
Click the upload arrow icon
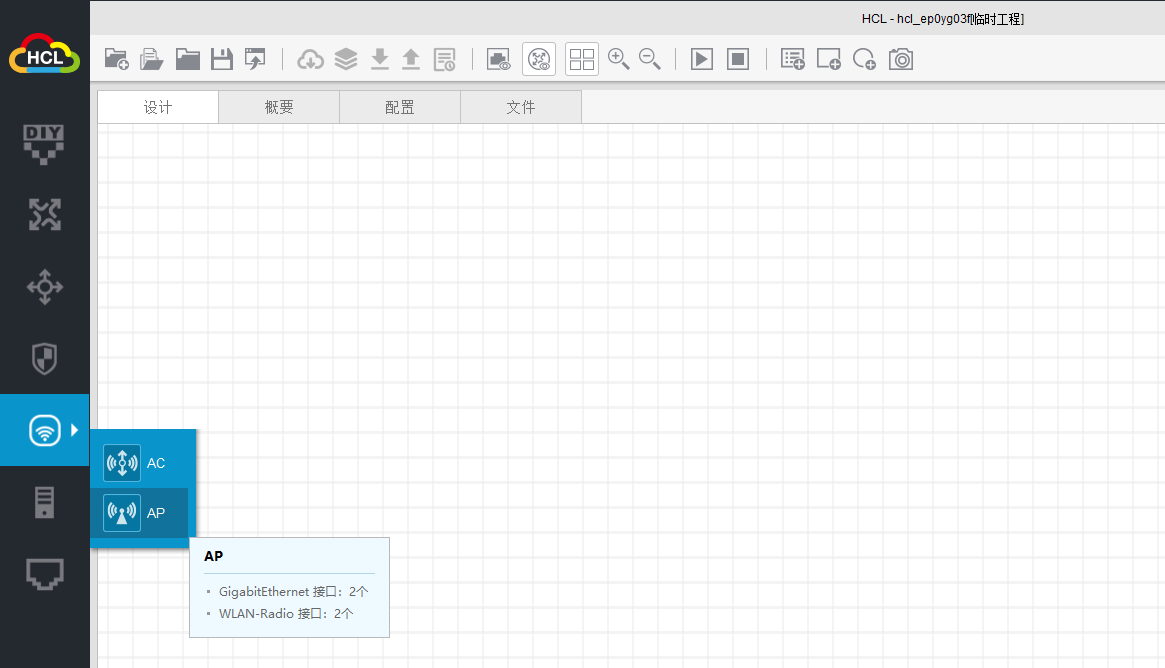[411, 59]
